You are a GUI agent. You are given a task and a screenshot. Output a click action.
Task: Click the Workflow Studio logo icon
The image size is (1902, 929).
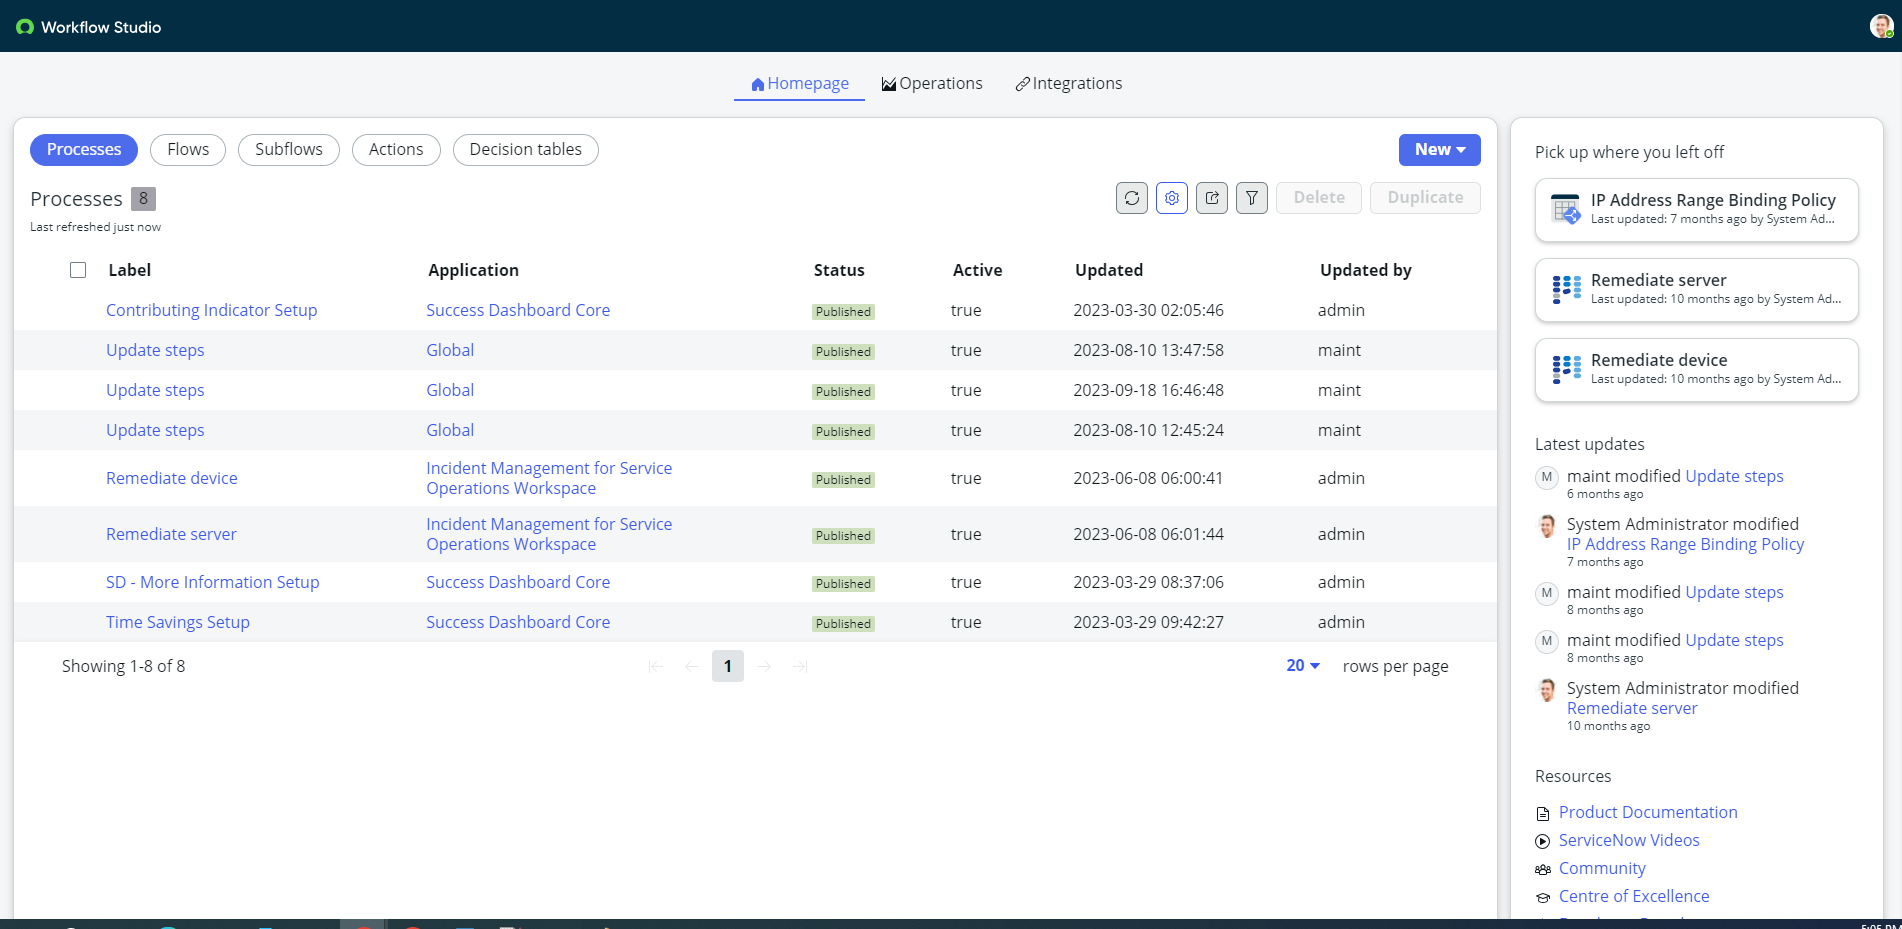point(25,27)
